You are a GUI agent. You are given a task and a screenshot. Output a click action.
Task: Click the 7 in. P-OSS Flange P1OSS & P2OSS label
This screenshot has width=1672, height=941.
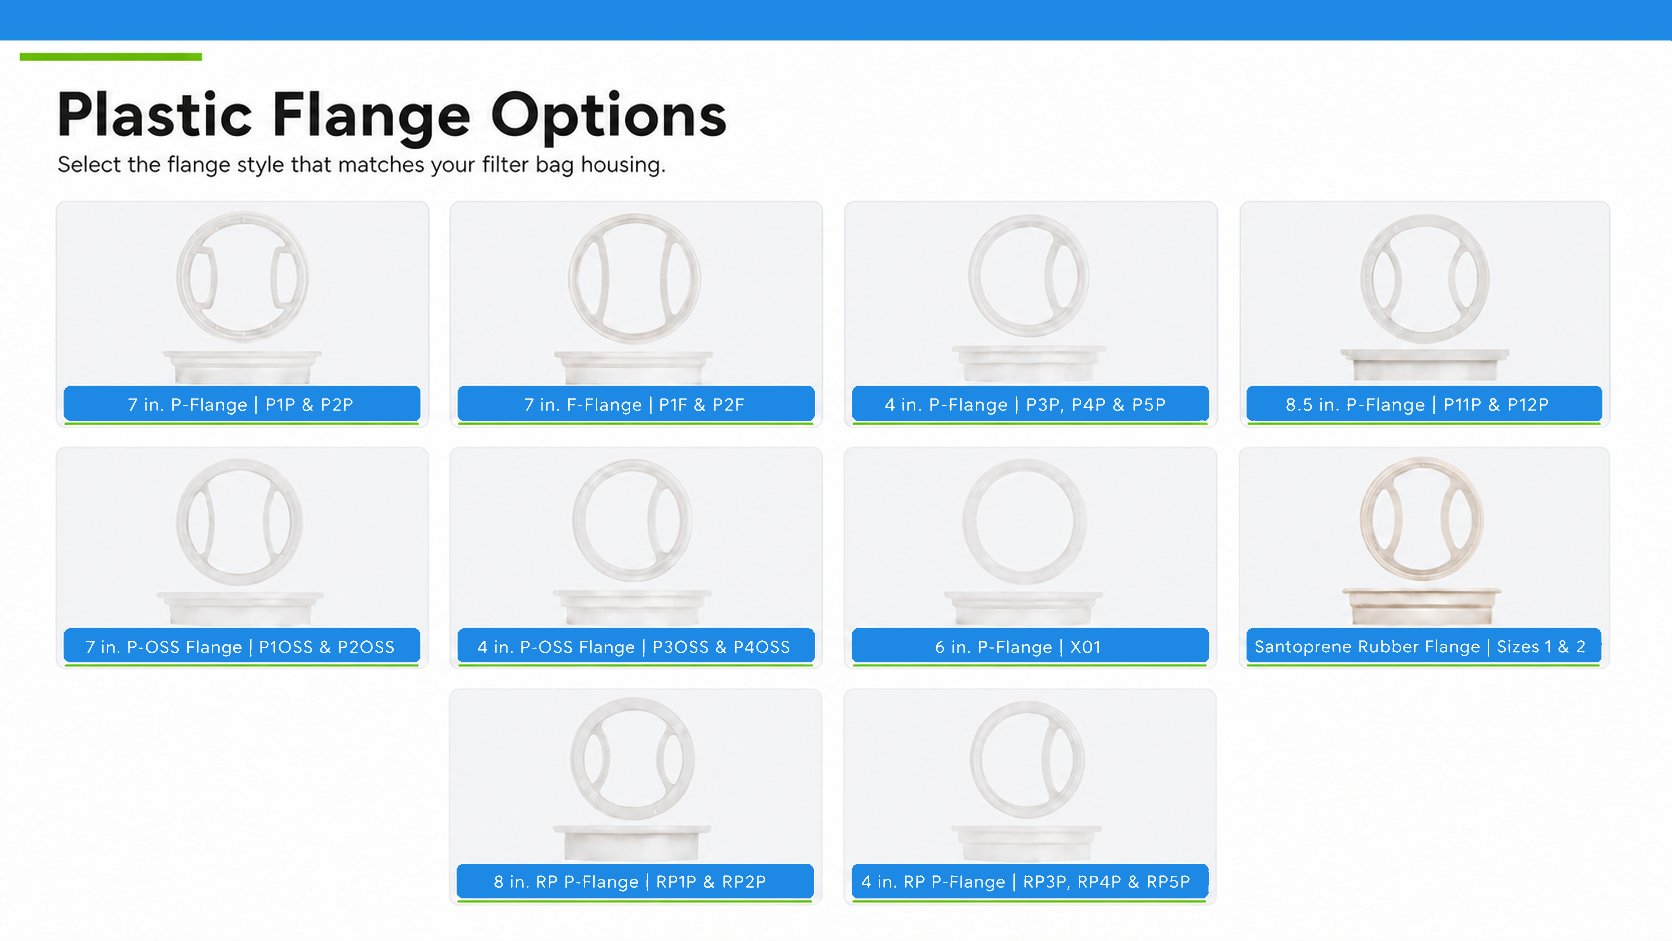[242, 646]
